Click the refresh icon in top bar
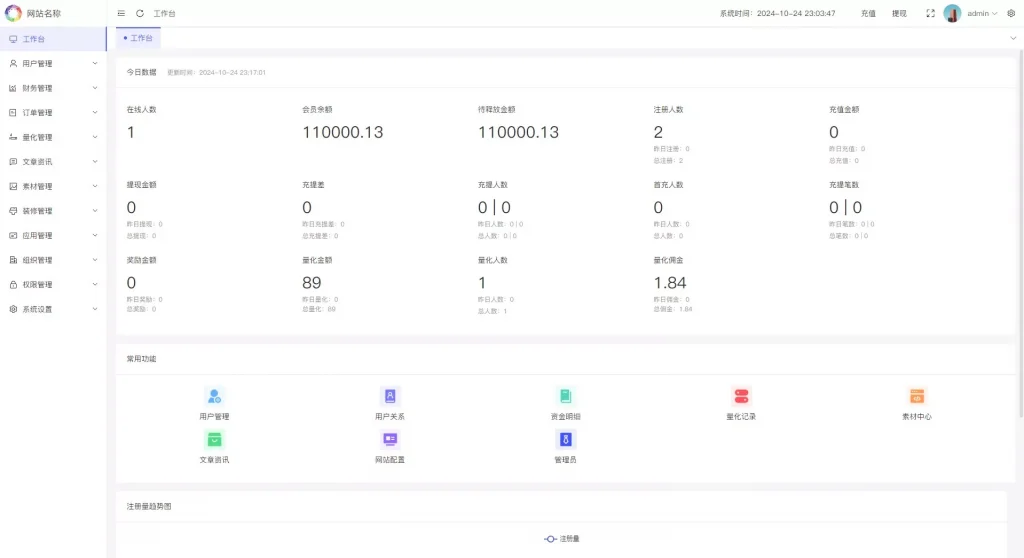 [140, 14]
